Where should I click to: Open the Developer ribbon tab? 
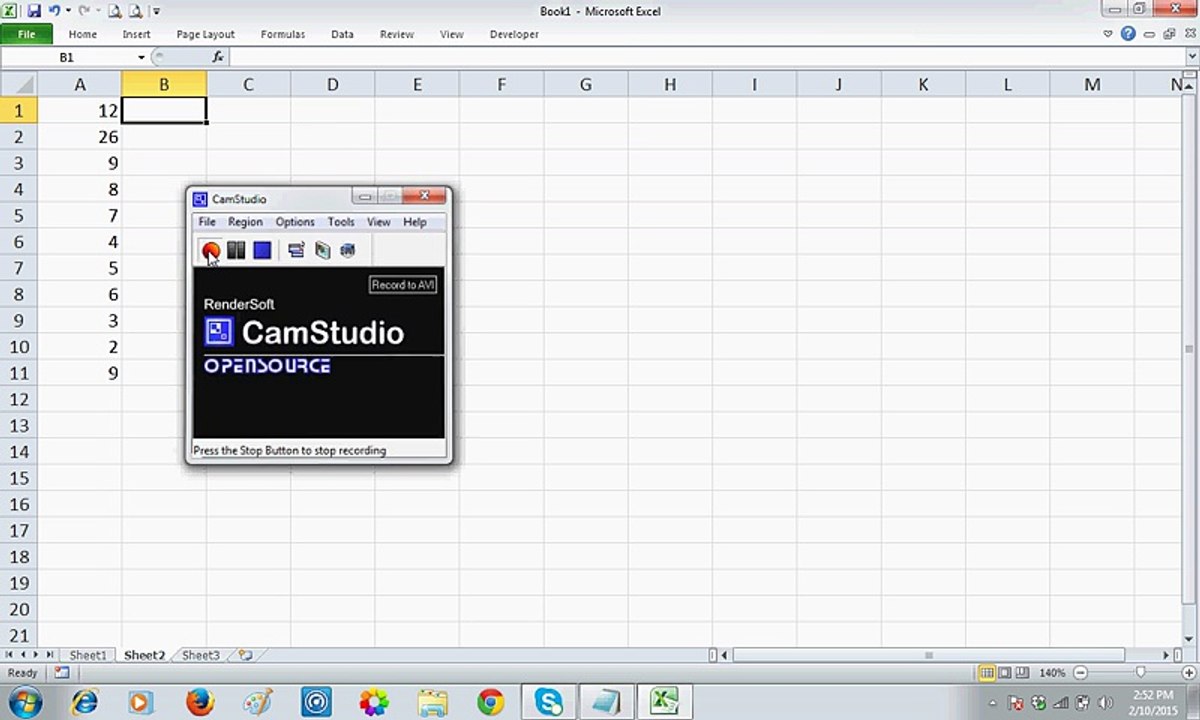tap(514, 34)
